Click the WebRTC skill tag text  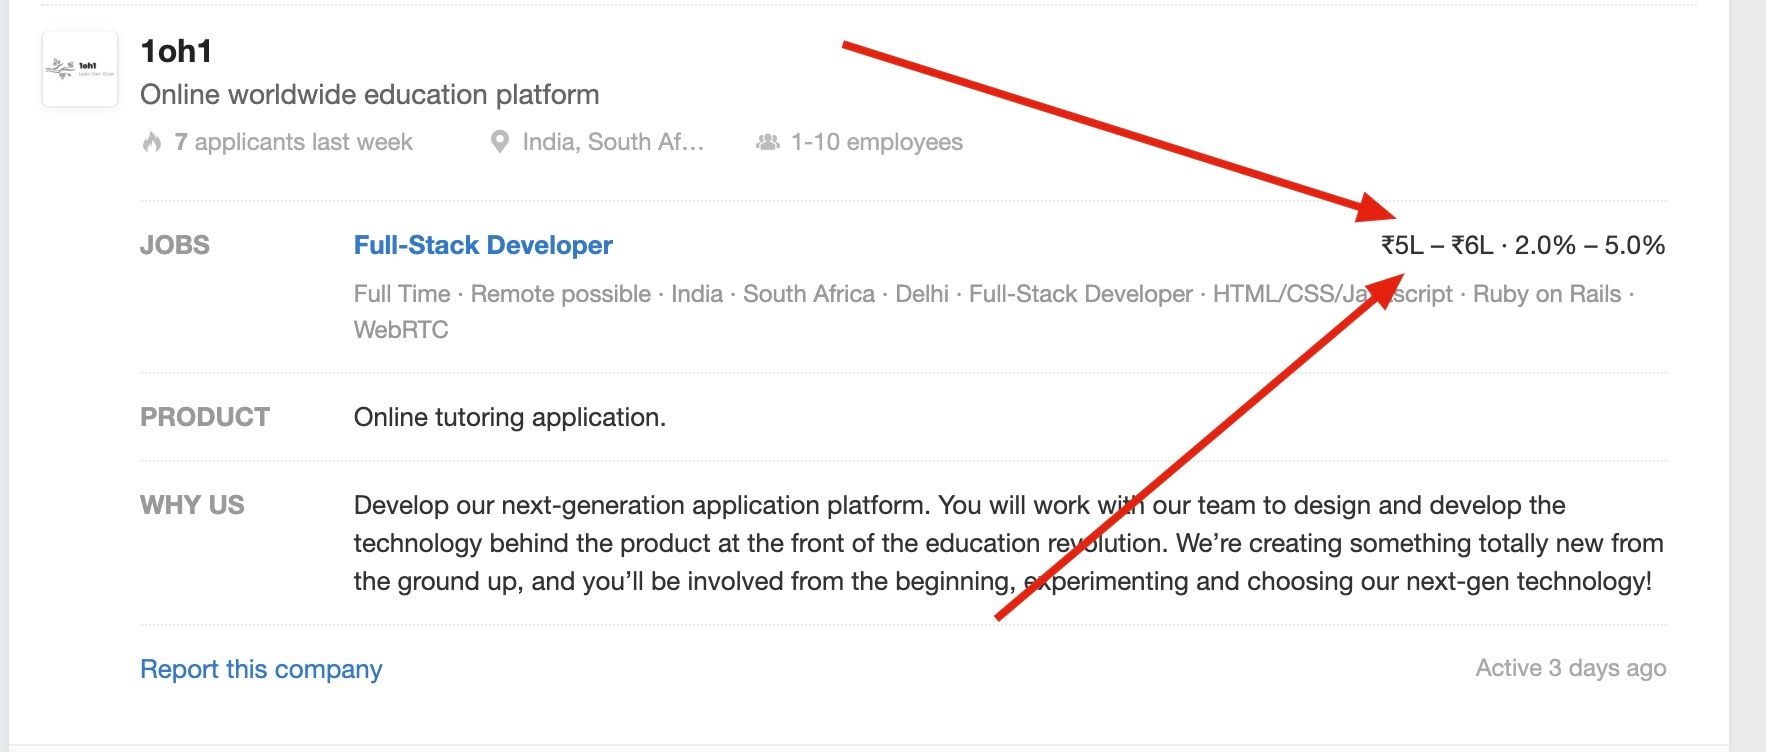click(x=401, y=330)
